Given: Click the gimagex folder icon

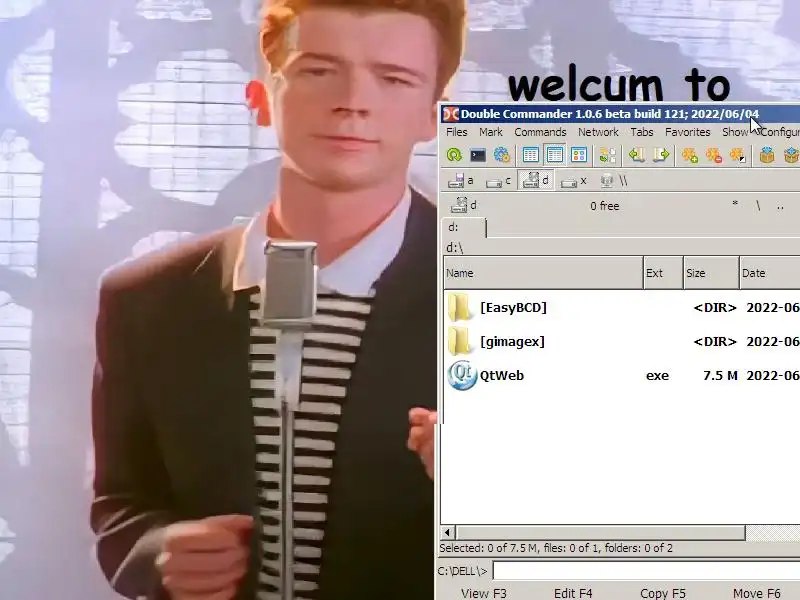Looking at the screenshot, I should click(459, 341).
